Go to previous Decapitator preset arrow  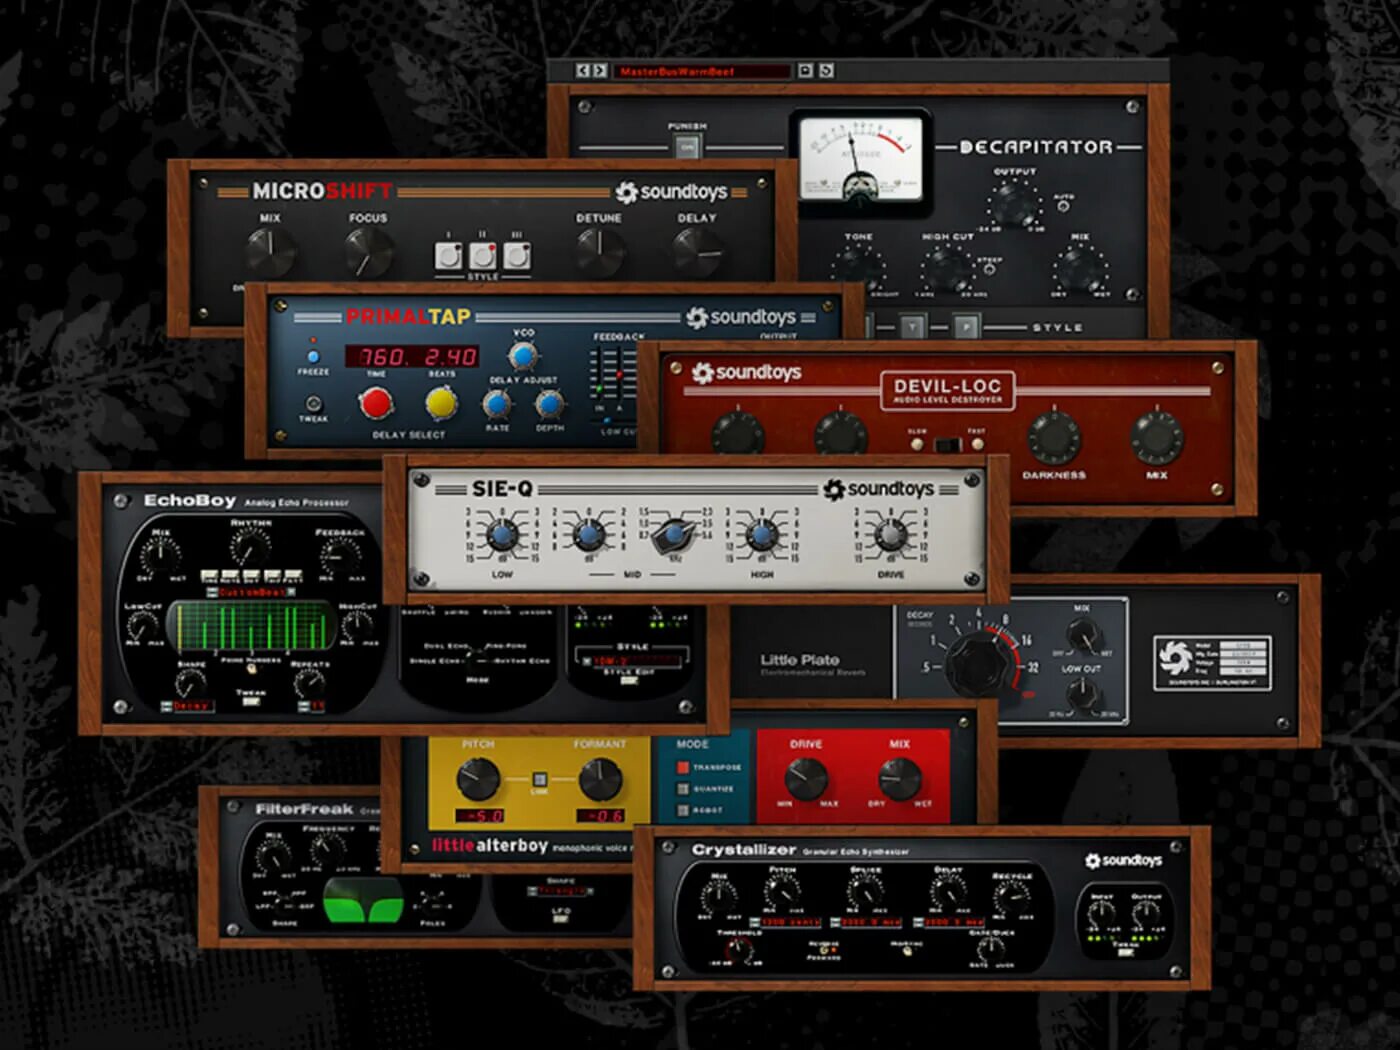582,71
